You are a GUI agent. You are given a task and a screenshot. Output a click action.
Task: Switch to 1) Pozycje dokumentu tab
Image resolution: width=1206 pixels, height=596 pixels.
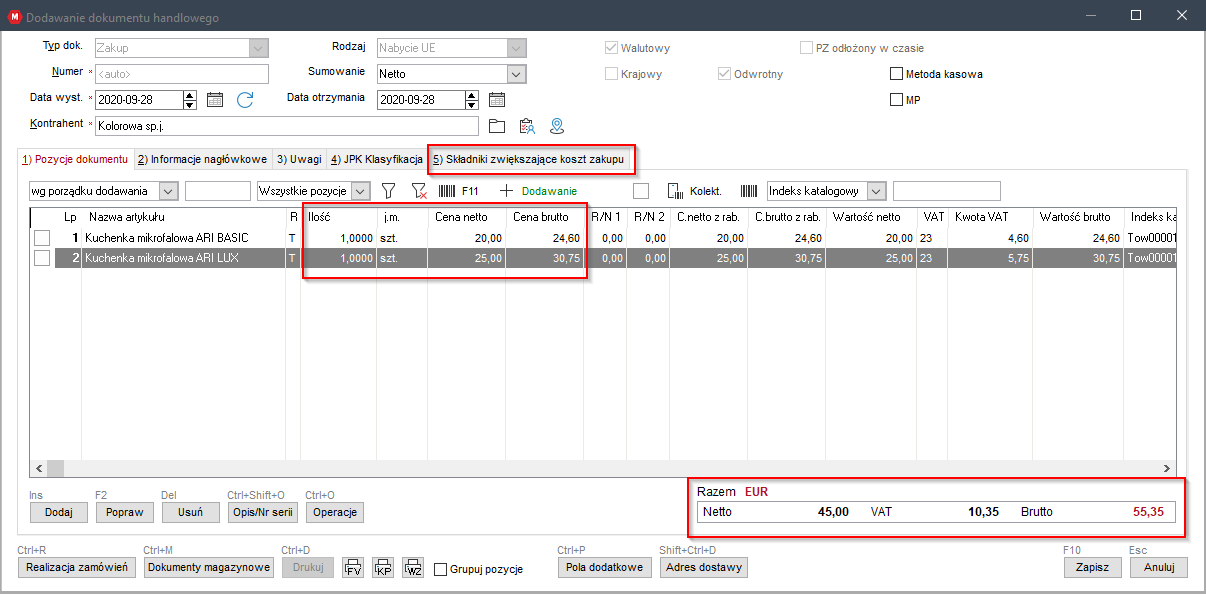75,159
